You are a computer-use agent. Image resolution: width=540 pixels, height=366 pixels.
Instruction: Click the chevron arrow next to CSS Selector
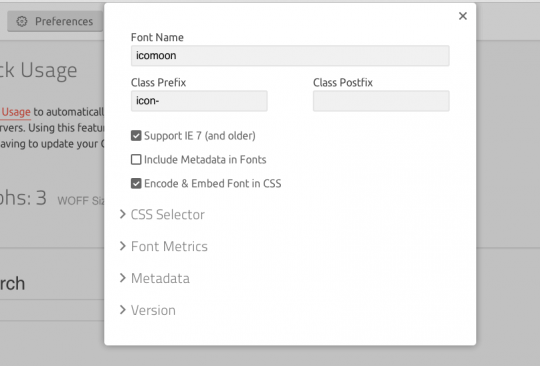123,214
